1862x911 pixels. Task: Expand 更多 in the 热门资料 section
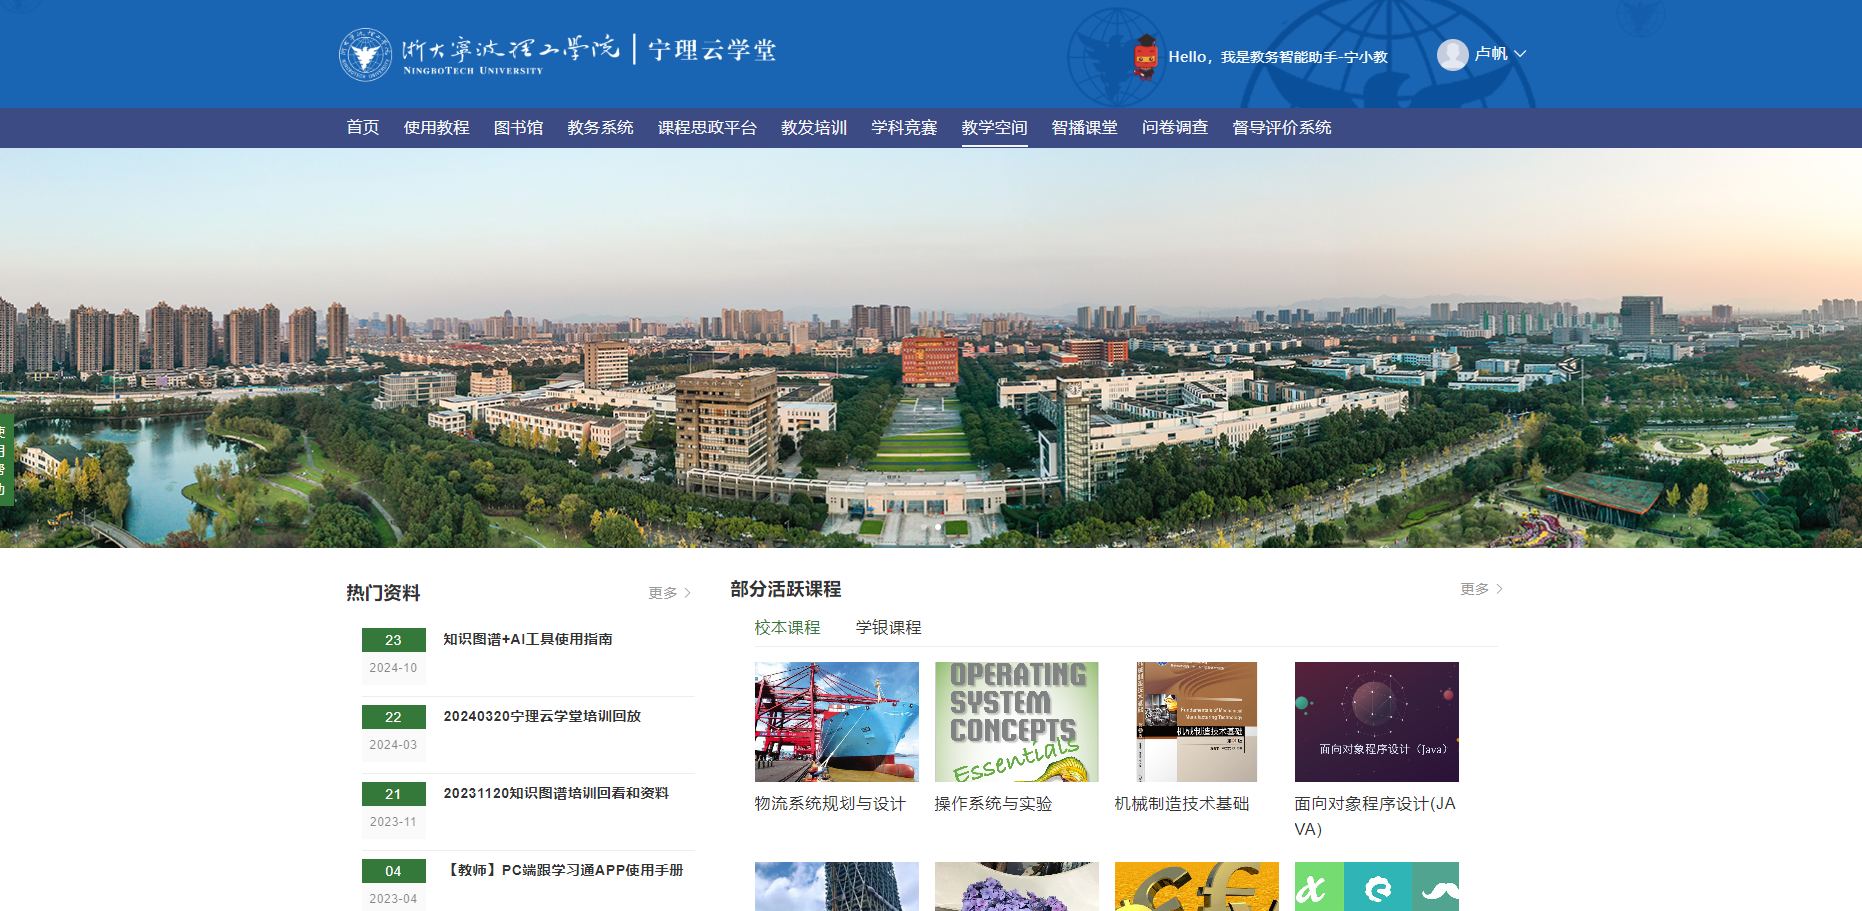[669, 593]
